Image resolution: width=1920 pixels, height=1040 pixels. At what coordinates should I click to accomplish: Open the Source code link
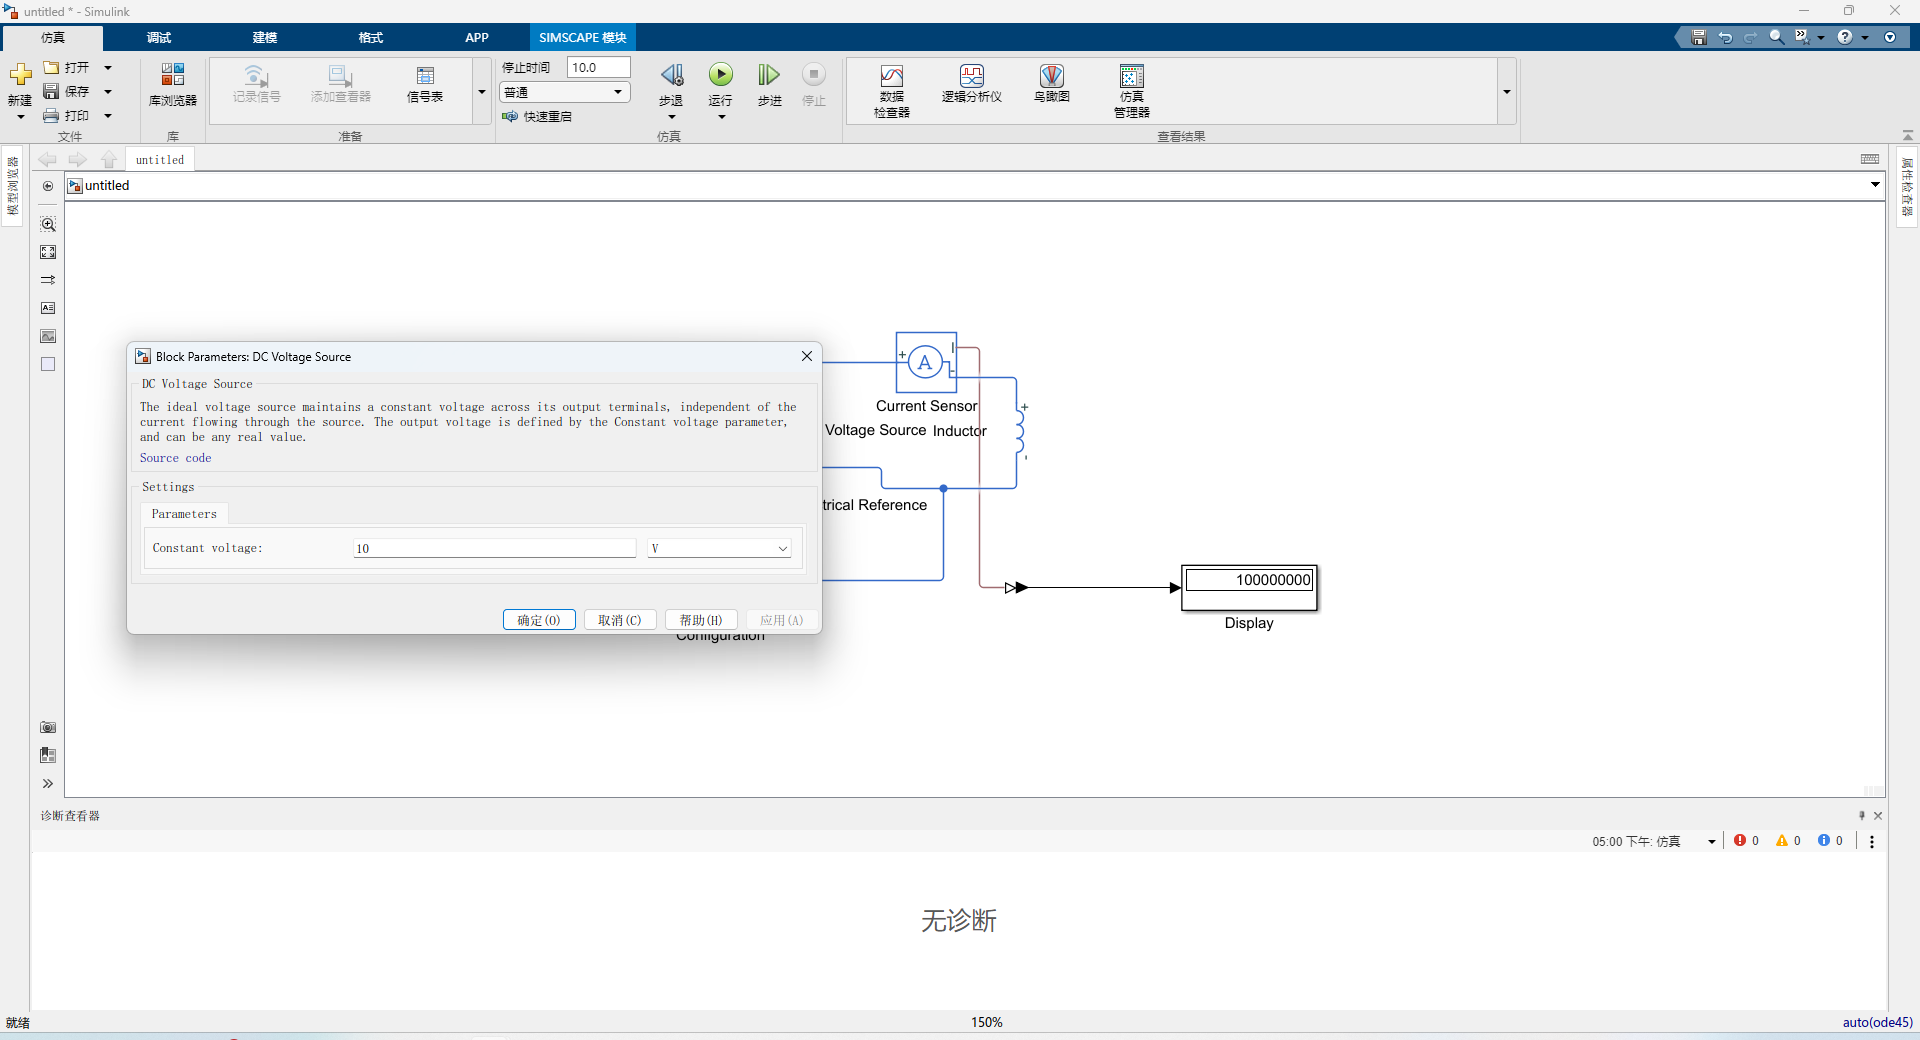[176, 458]
